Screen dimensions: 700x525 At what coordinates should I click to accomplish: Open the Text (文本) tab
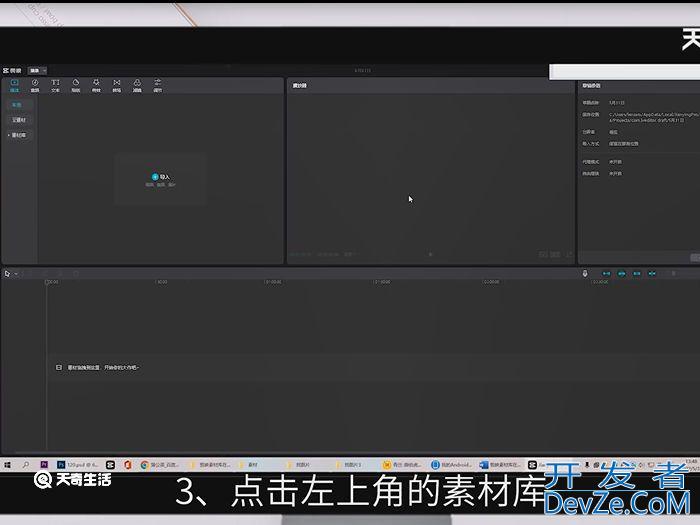tap(55, 85)
